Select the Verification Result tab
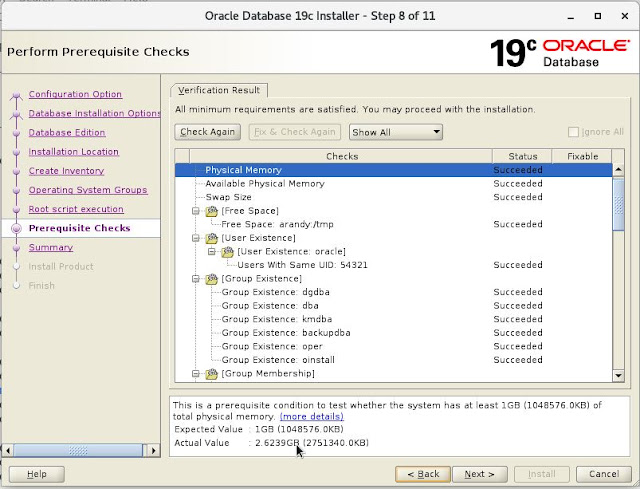The width and height of the screenshot is (640, 489). point(219,90)
